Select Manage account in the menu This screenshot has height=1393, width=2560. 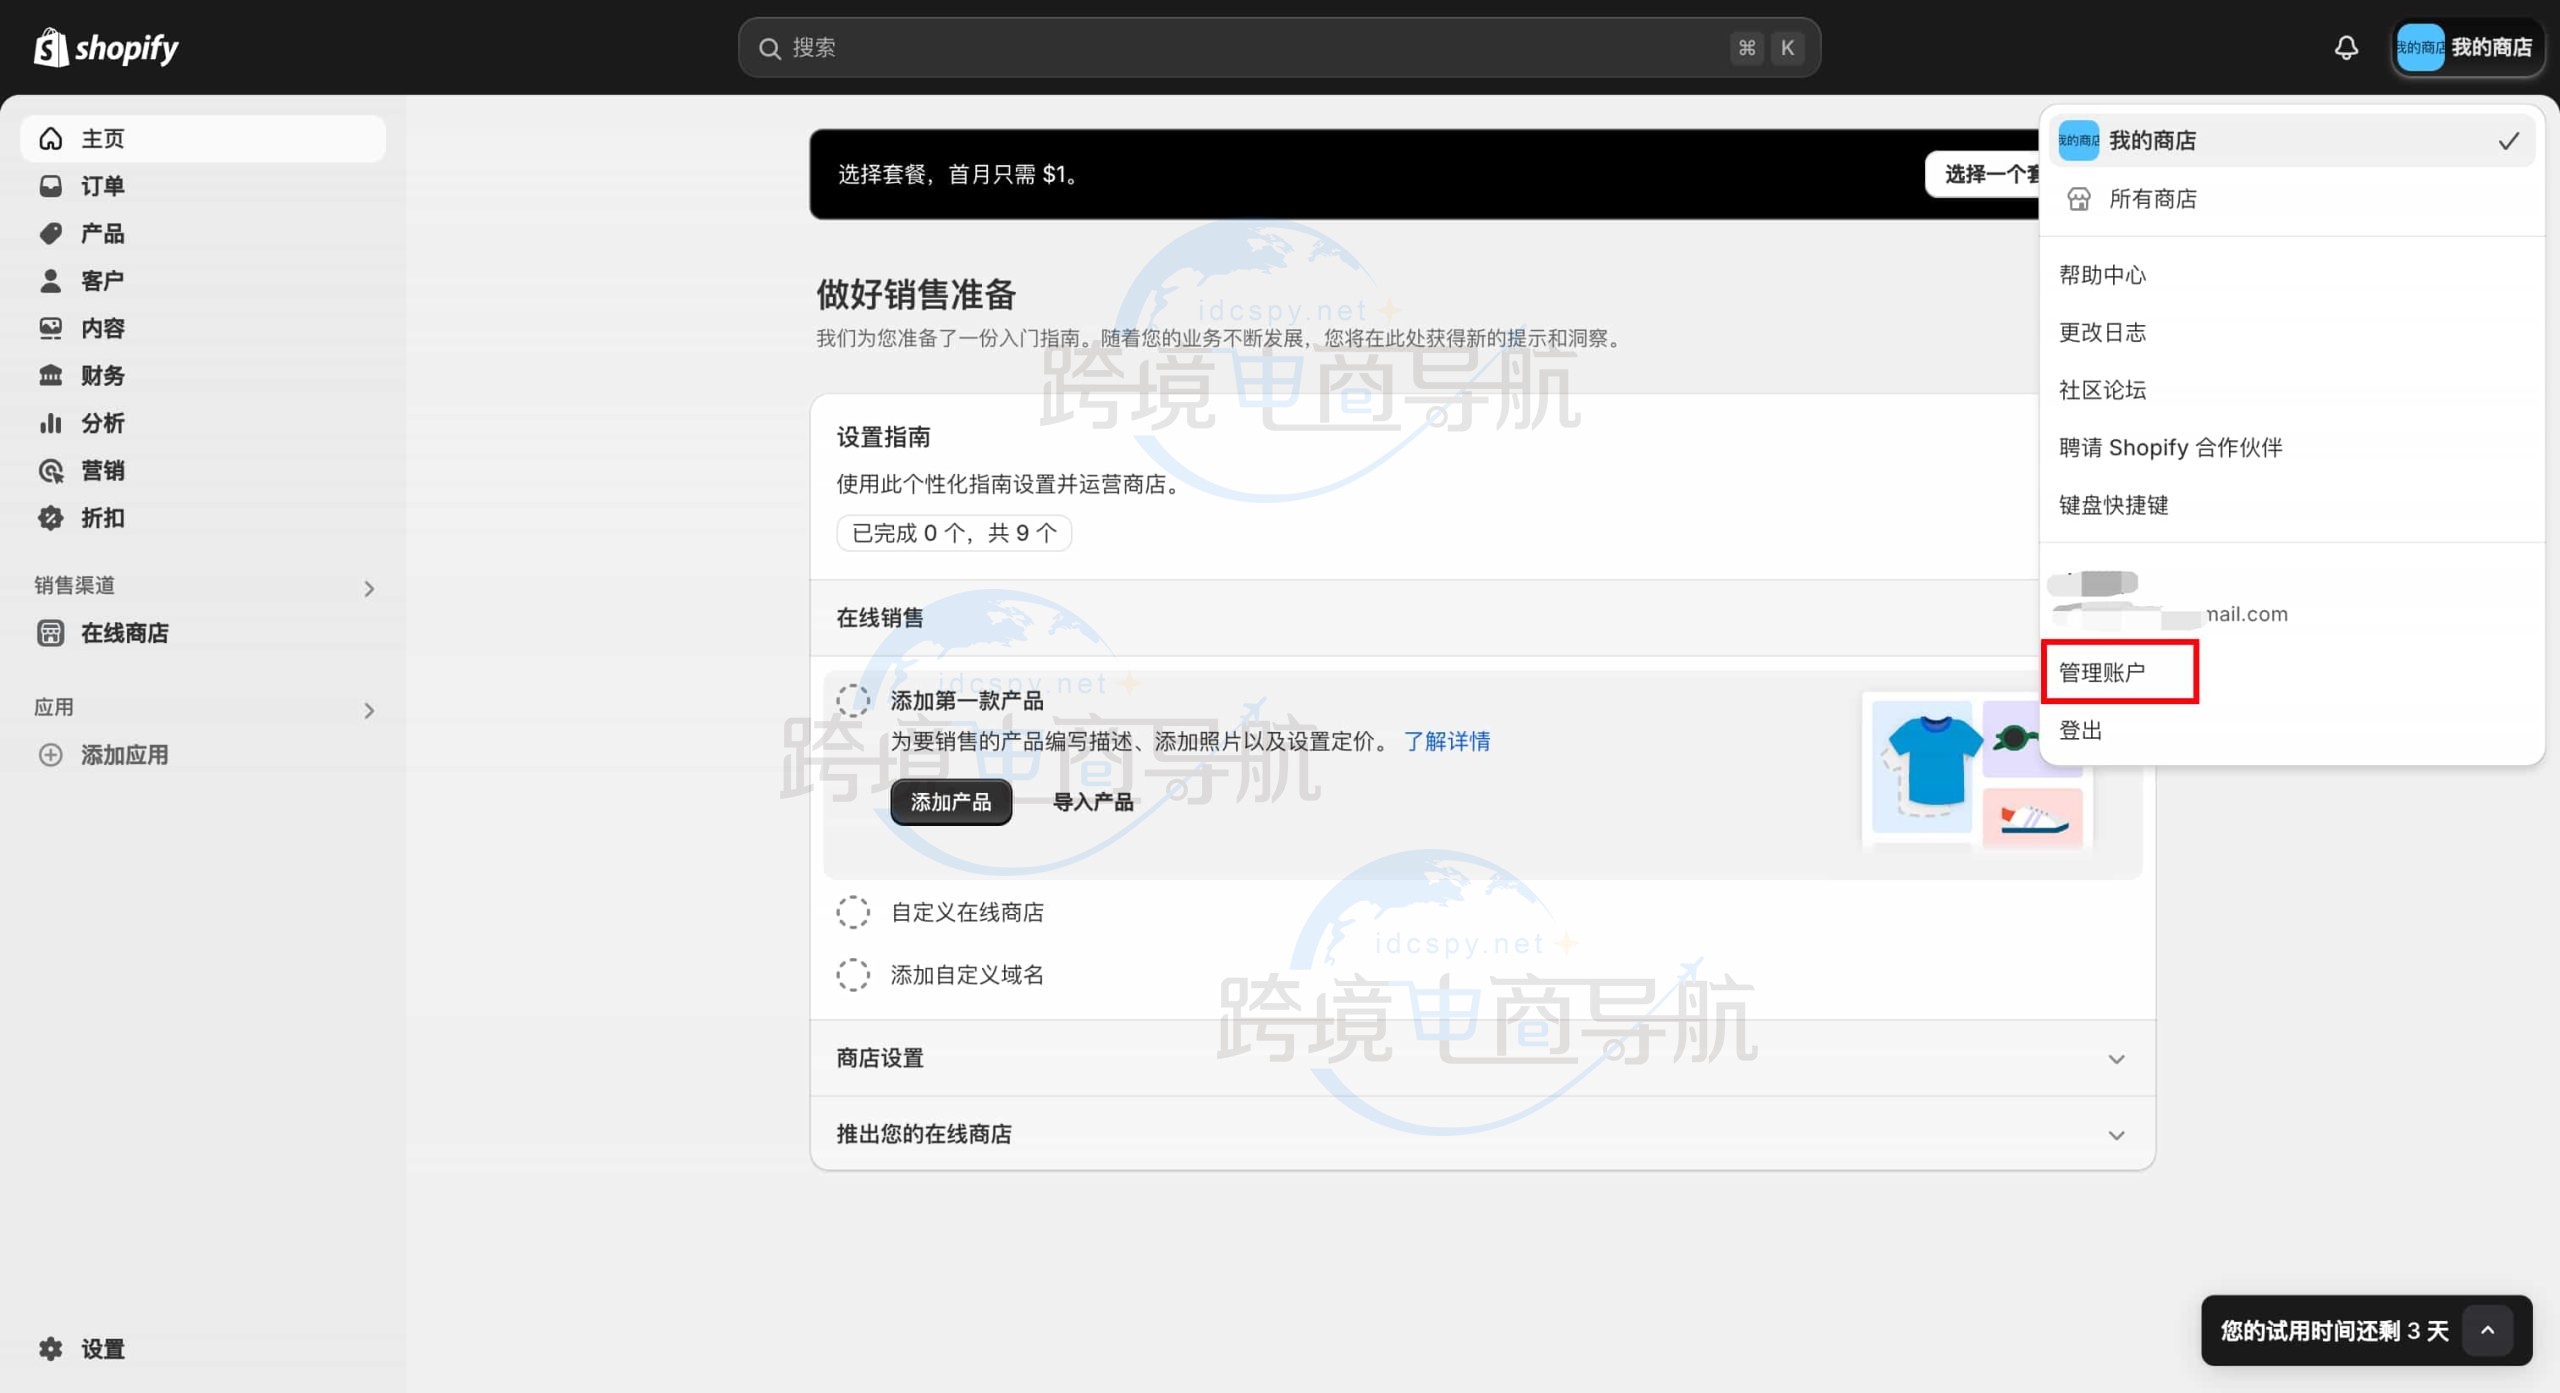2102,672
